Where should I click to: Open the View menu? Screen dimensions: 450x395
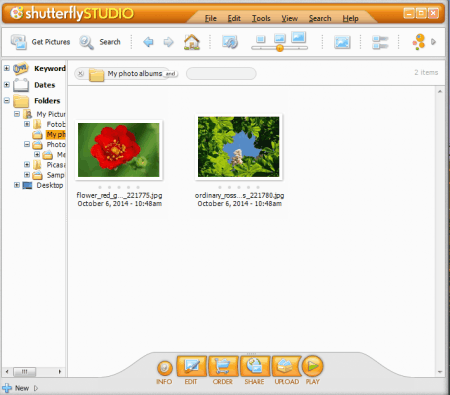(x=289, y=19)
